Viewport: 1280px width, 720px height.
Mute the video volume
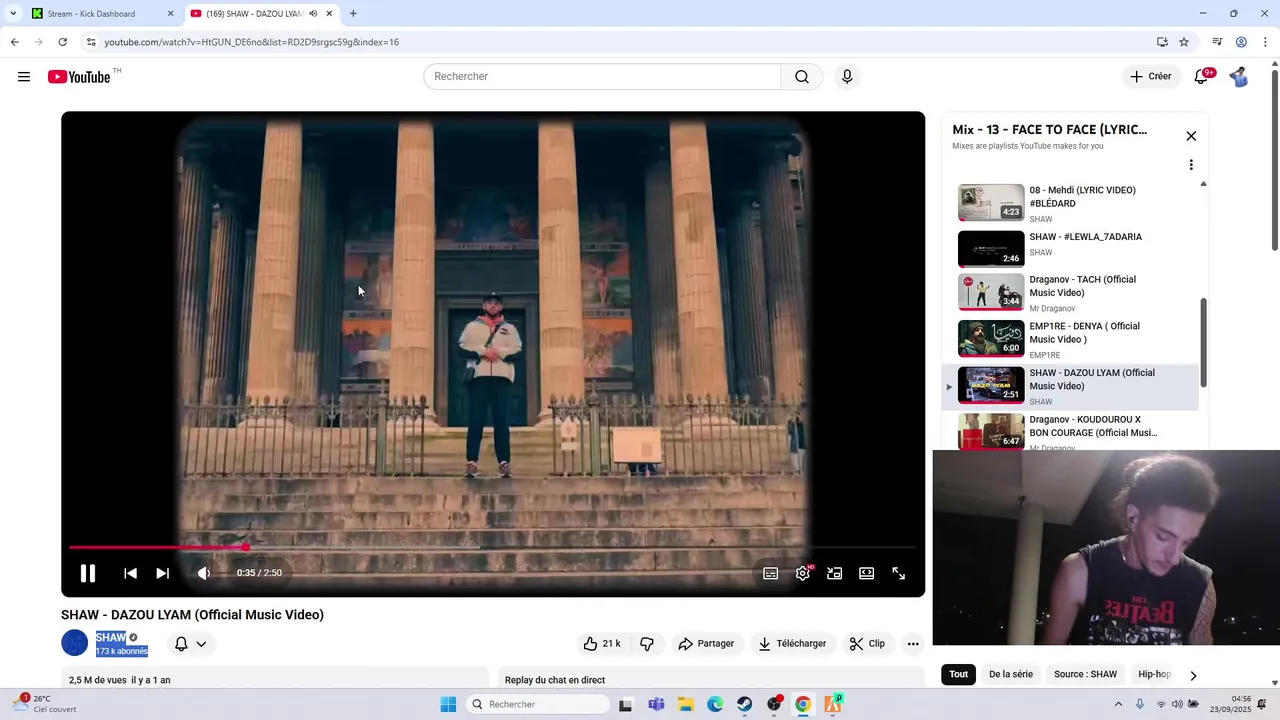[204, 573]
